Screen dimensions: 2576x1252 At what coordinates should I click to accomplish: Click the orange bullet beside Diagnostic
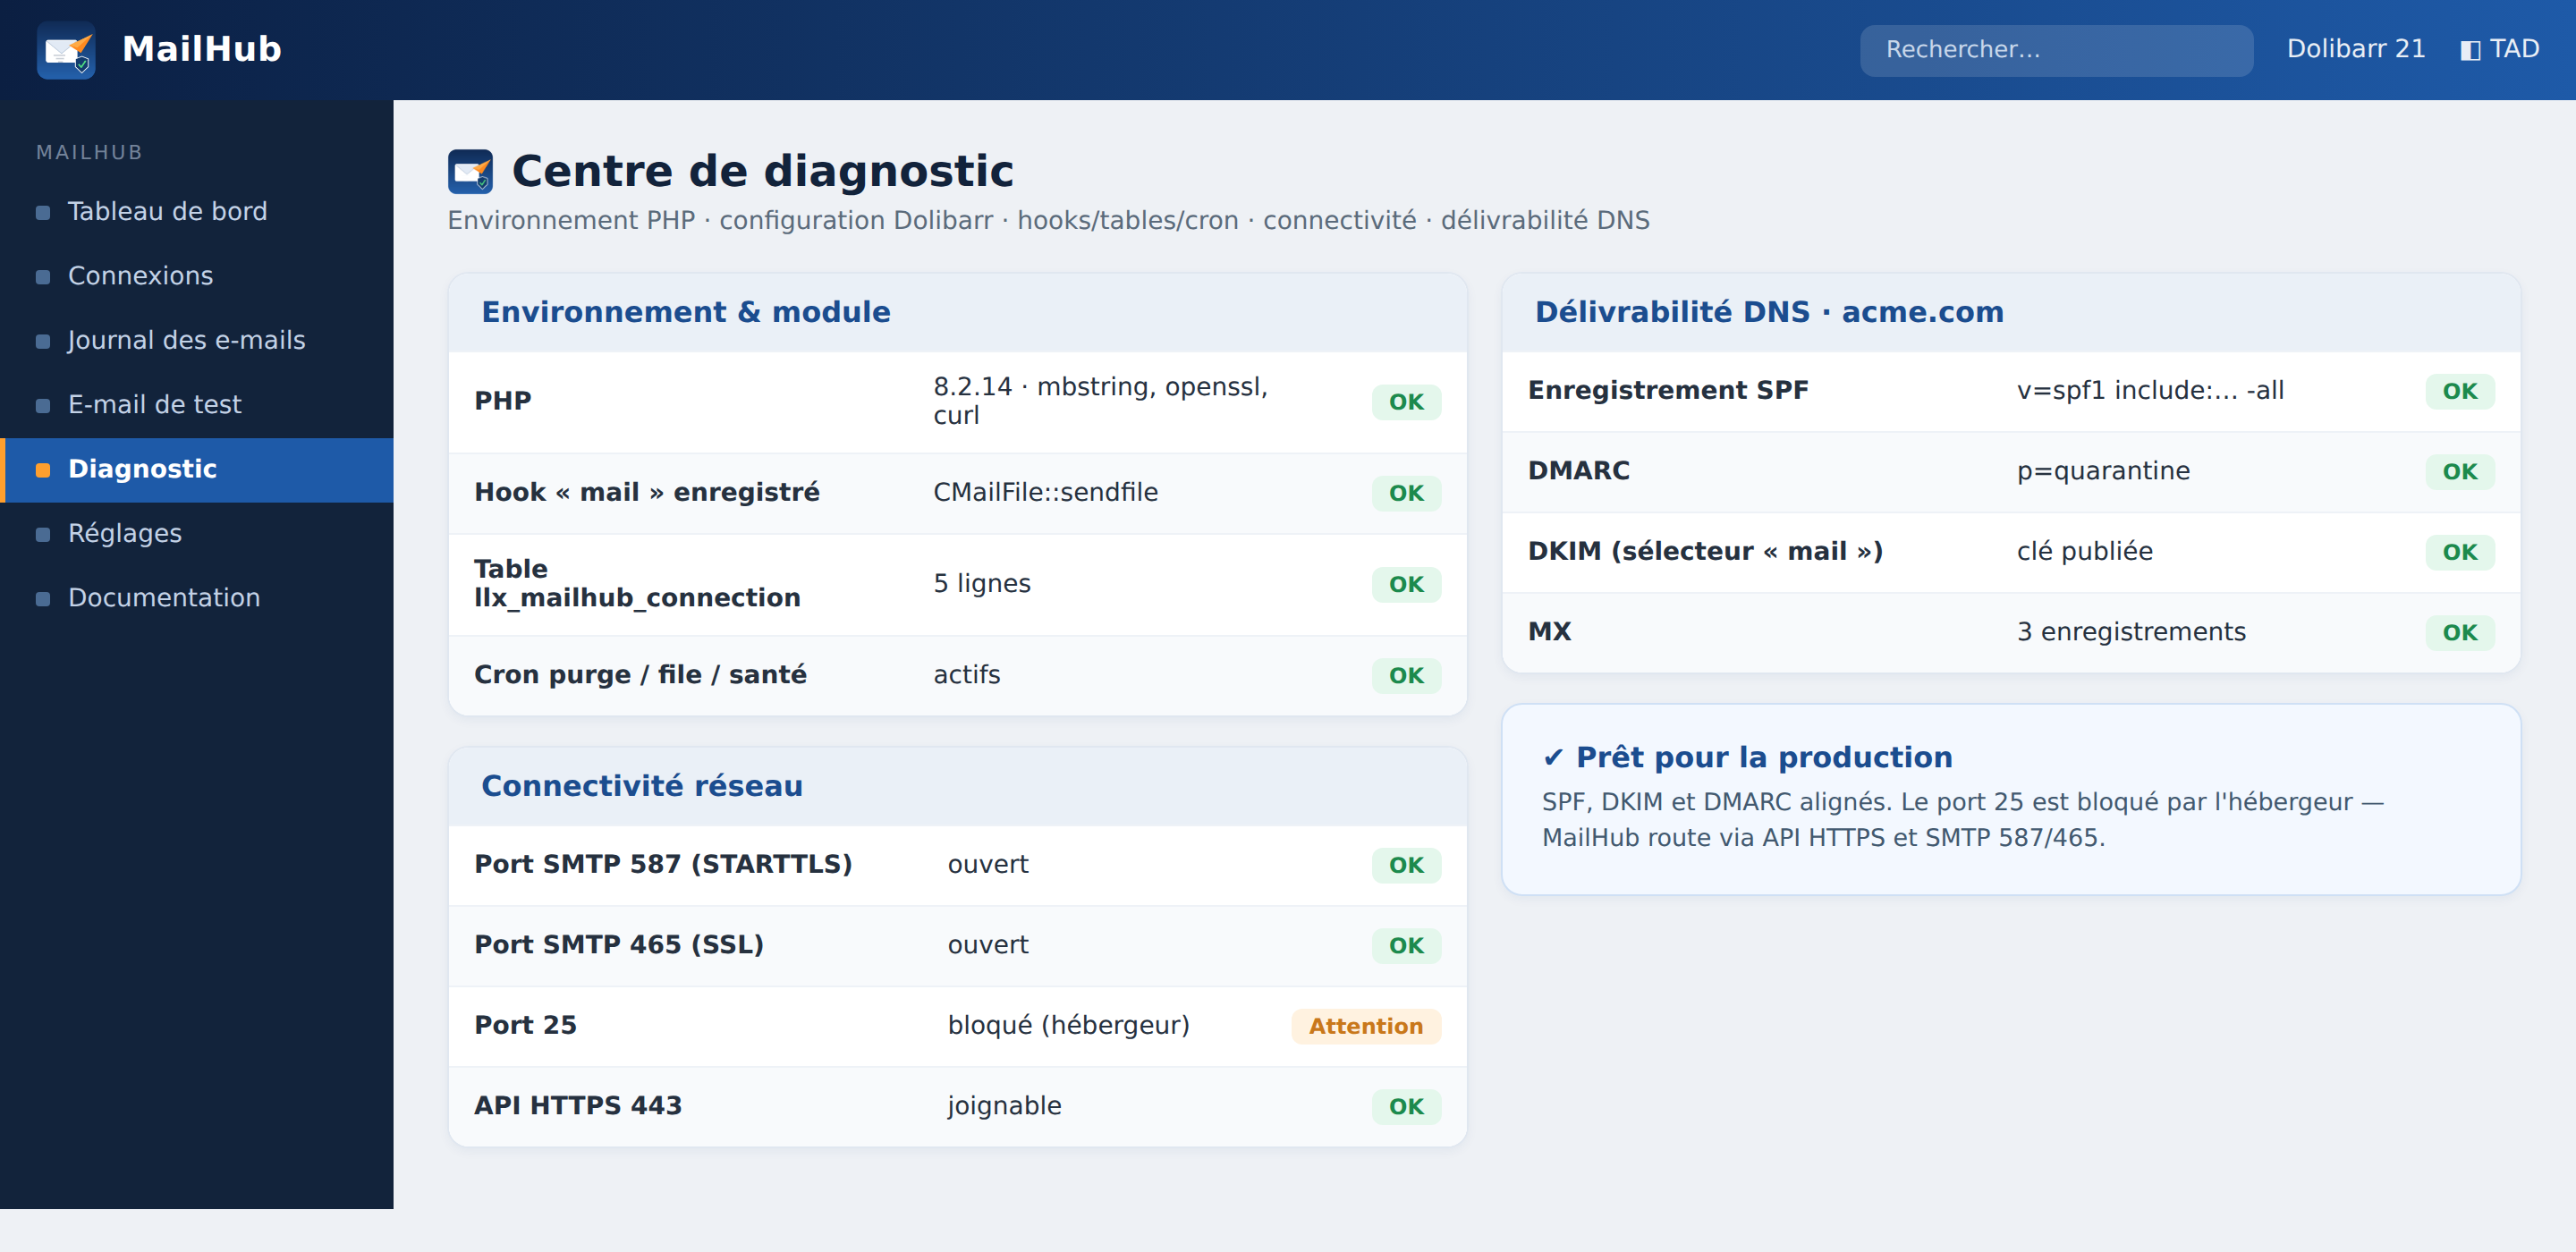click(x=43, y=470)
